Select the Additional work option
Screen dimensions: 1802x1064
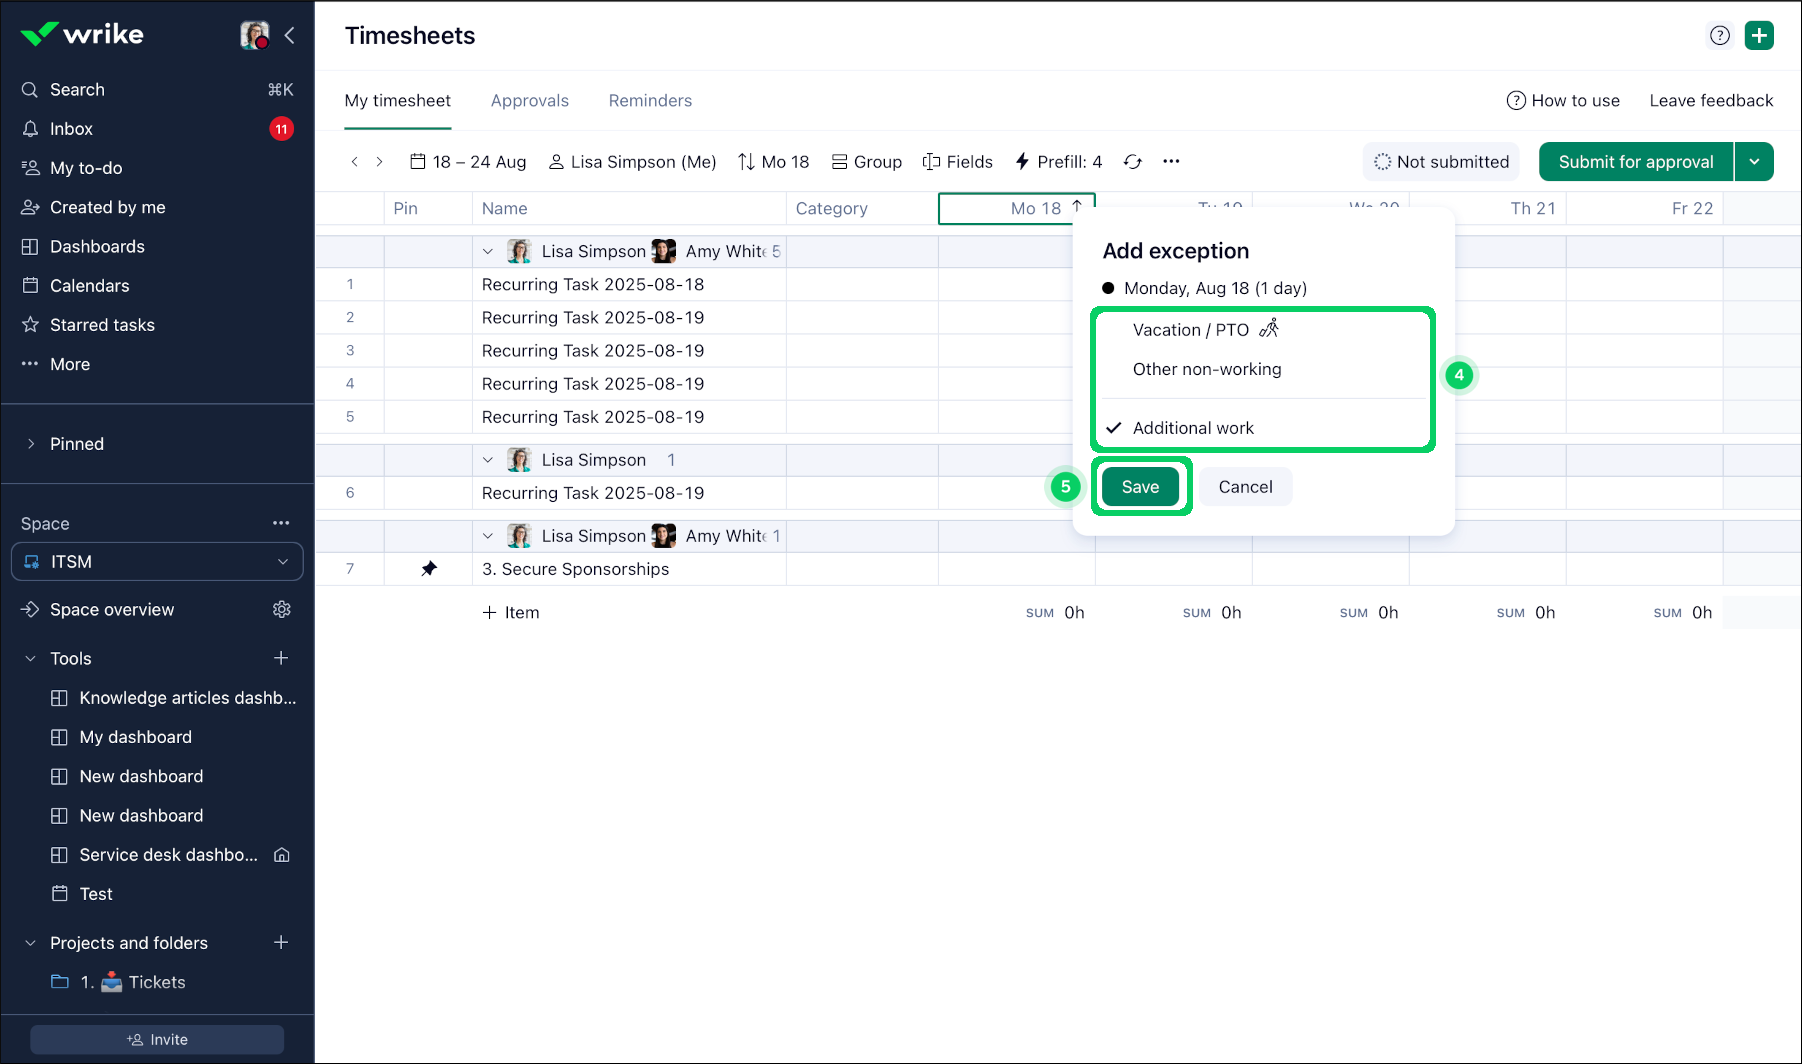tap(1192, 428)
